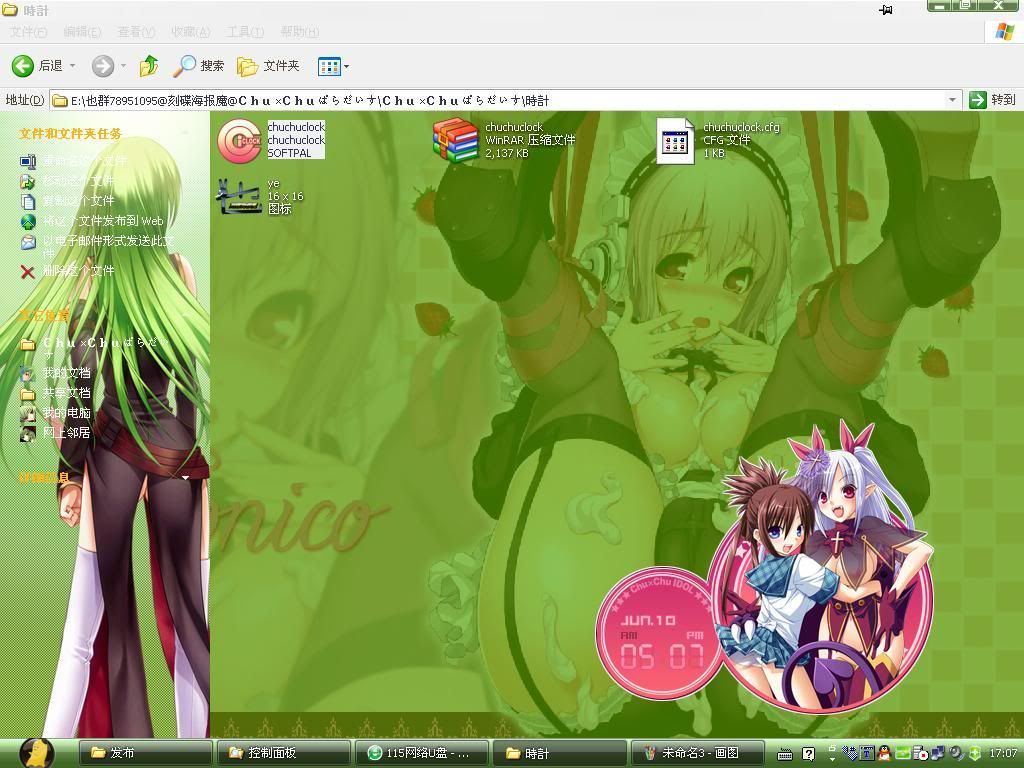Switch to 发布 taskbar window
The width and height of the screenshot is (1024, 768).
[145, 753]
